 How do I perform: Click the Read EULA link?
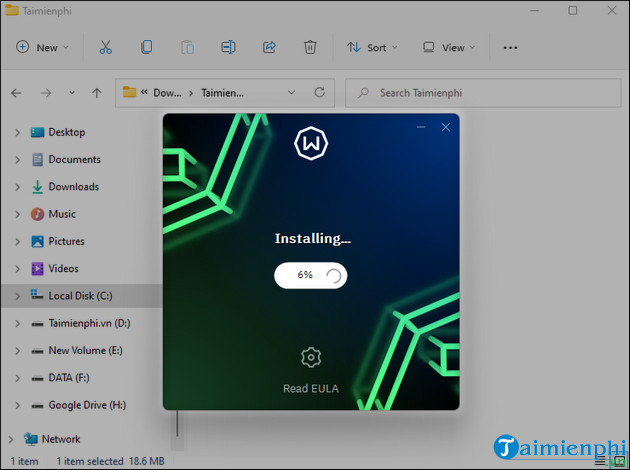pyautogui.click(x=311, y=388)
